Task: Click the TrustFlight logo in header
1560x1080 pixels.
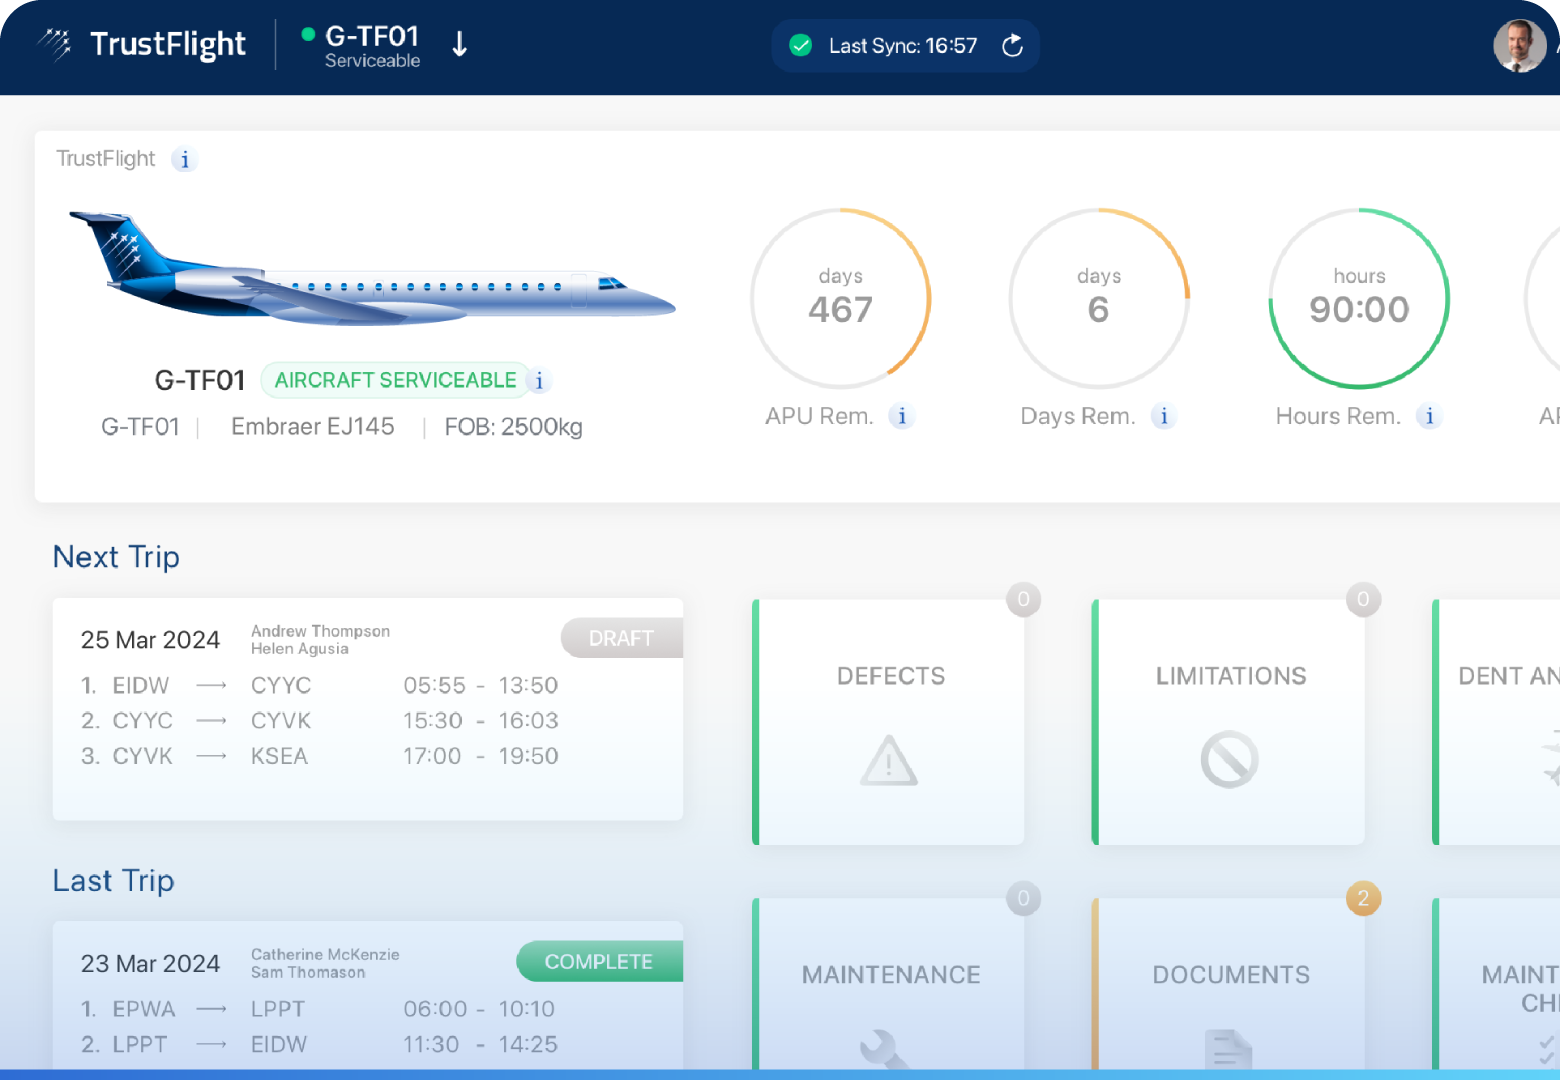Action: click(143, 45)
